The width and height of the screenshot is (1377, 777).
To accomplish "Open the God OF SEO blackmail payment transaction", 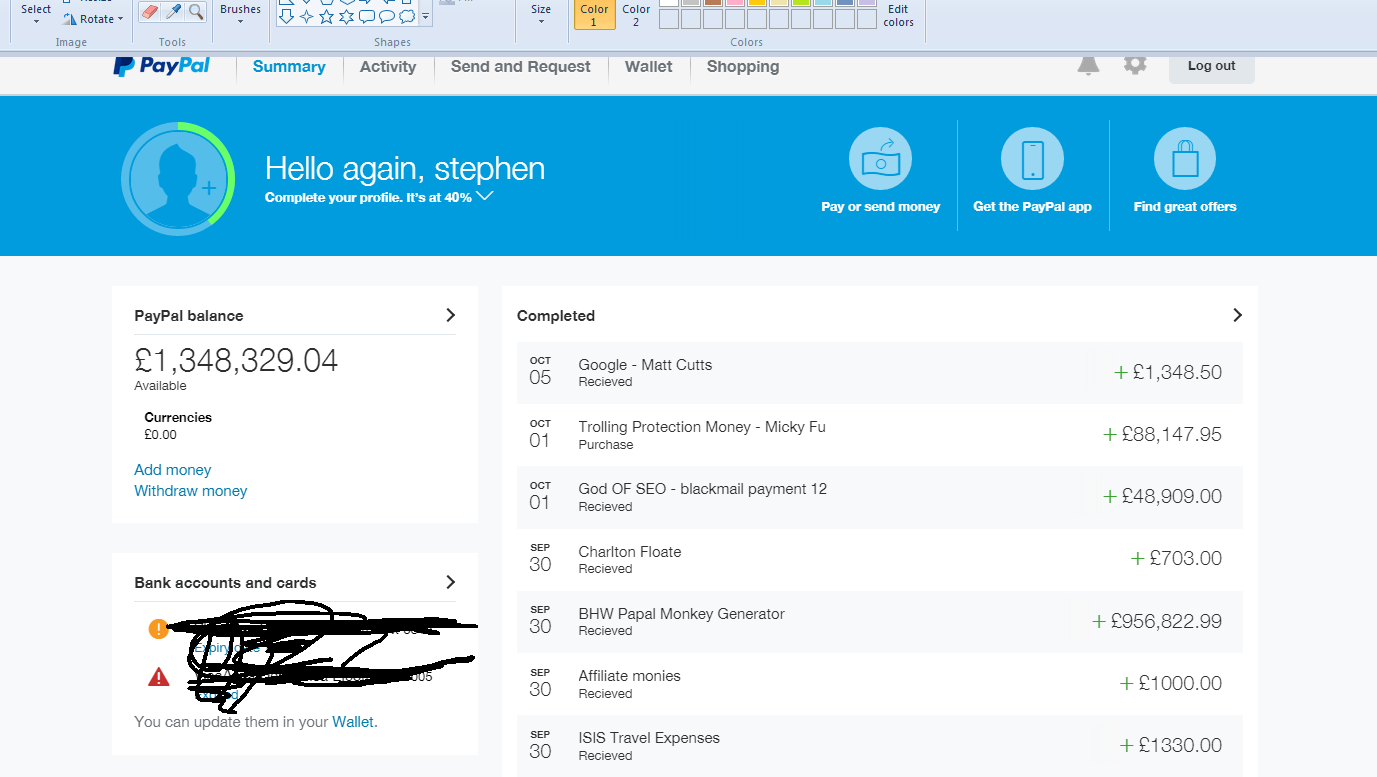I will click(x=880, y=497).
